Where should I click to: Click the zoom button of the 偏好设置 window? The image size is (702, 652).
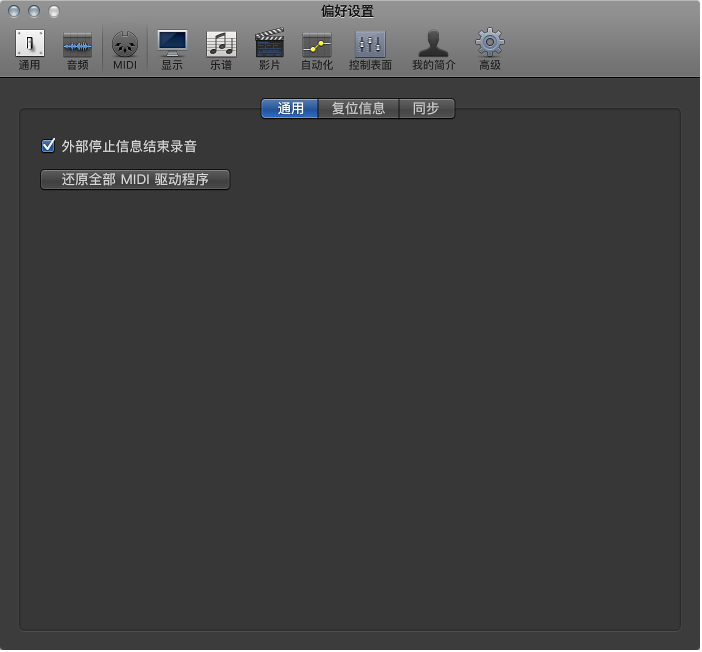coord(54,11)
